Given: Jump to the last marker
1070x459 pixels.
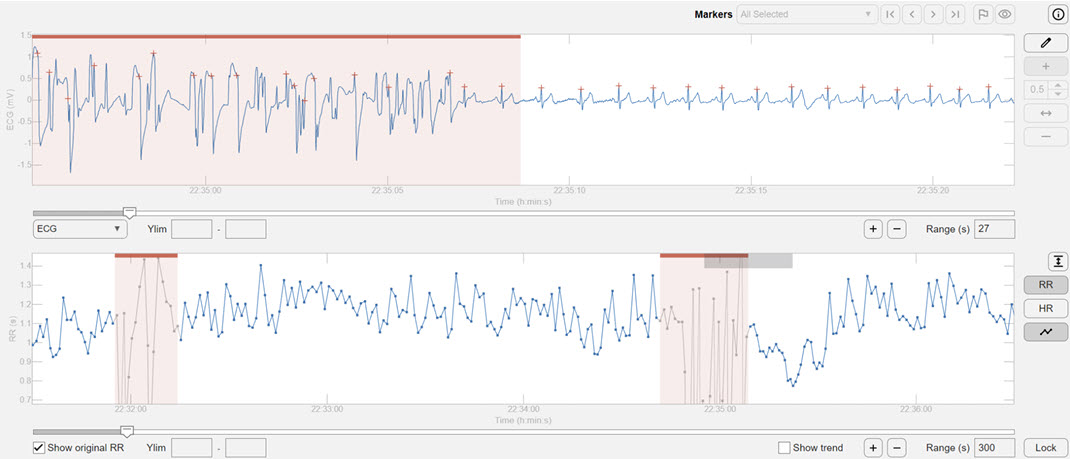Looking at the screenshot, I should pos(956,14).
